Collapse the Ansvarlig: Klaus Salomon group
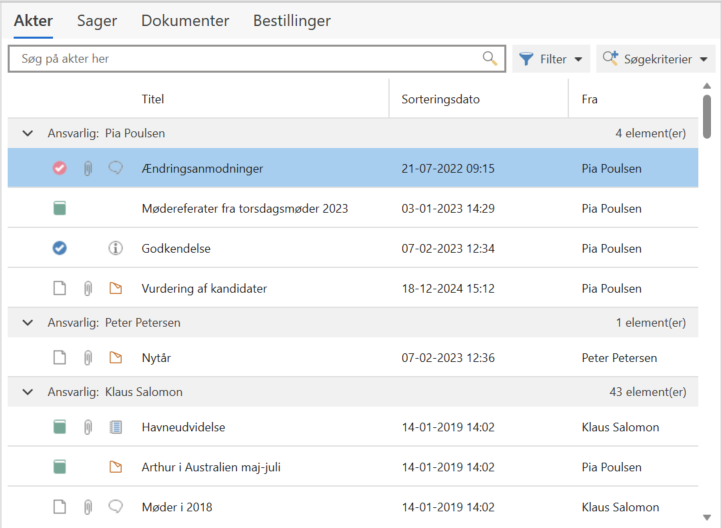The height and width of the screenshot is (528, 721). 27,392
